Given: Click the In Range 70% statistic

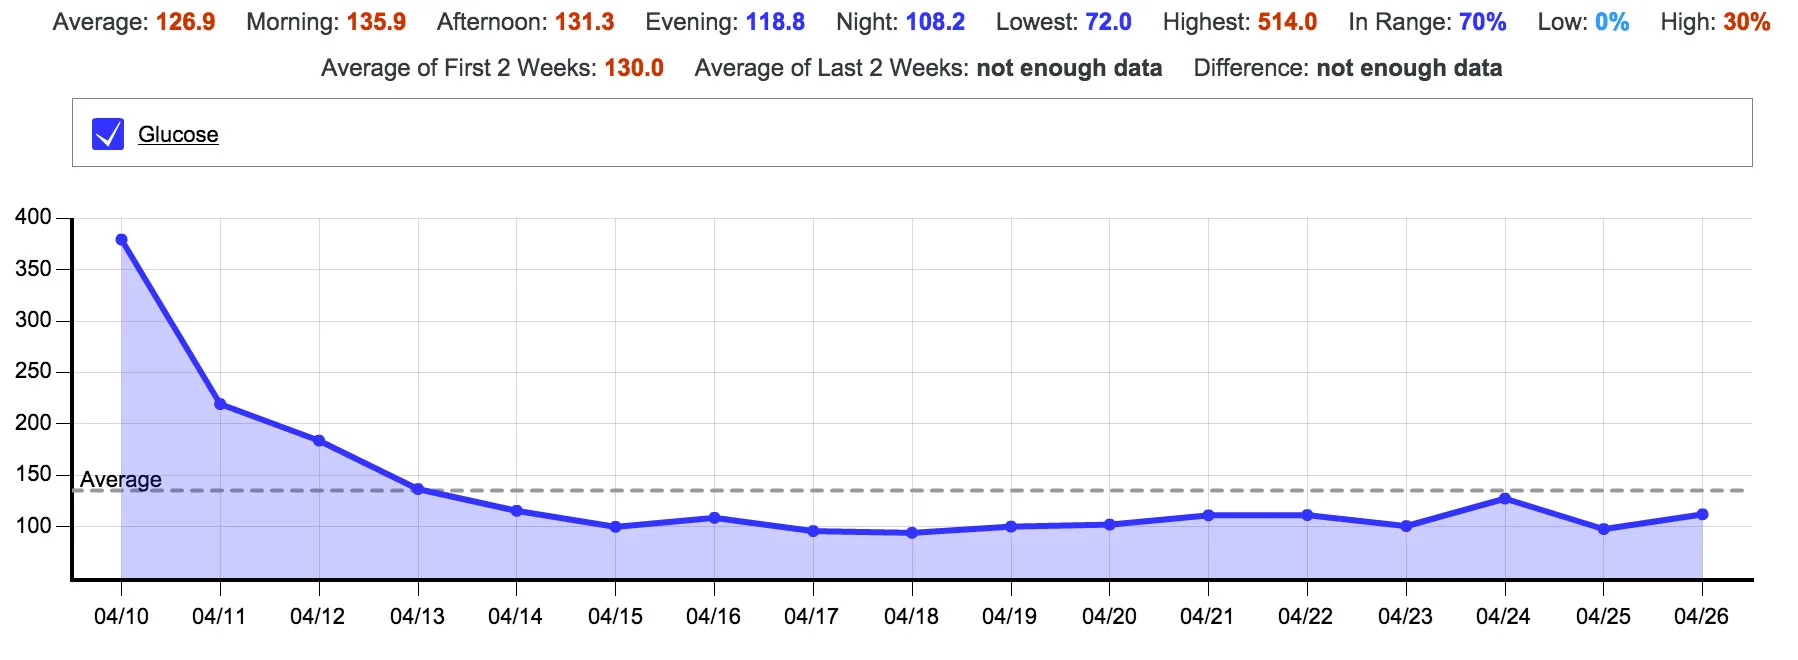Looking at the screenshot, I should click(x=1482, y=22).
